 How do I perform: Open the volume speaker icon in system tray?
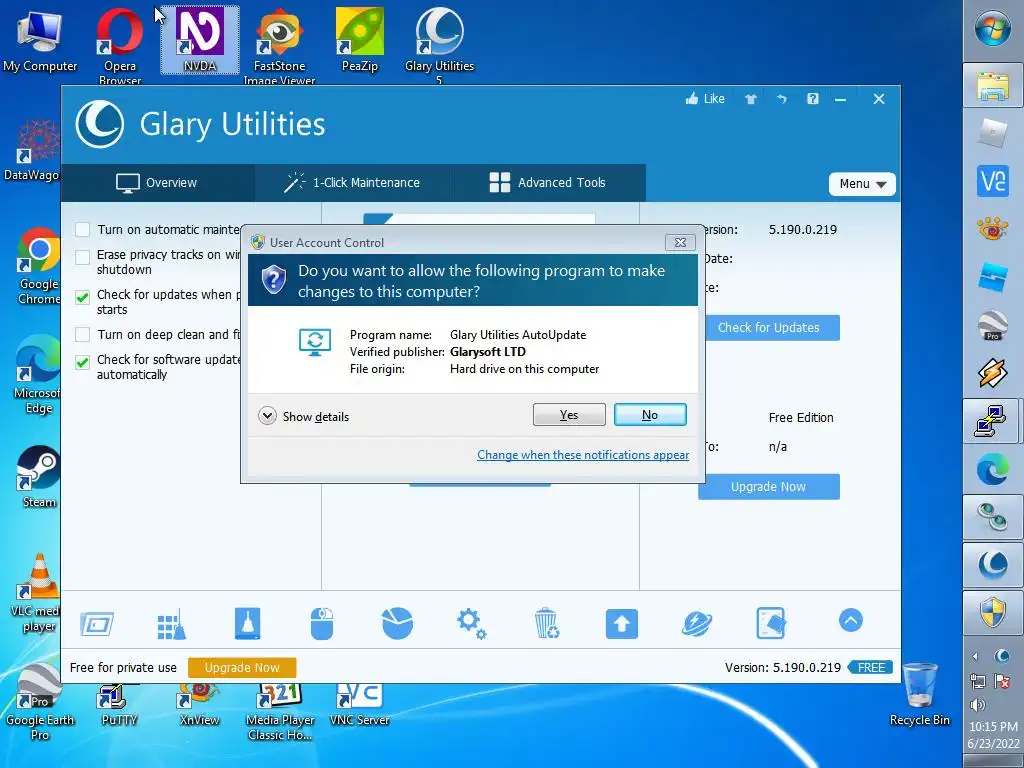(x=978, y=705)
